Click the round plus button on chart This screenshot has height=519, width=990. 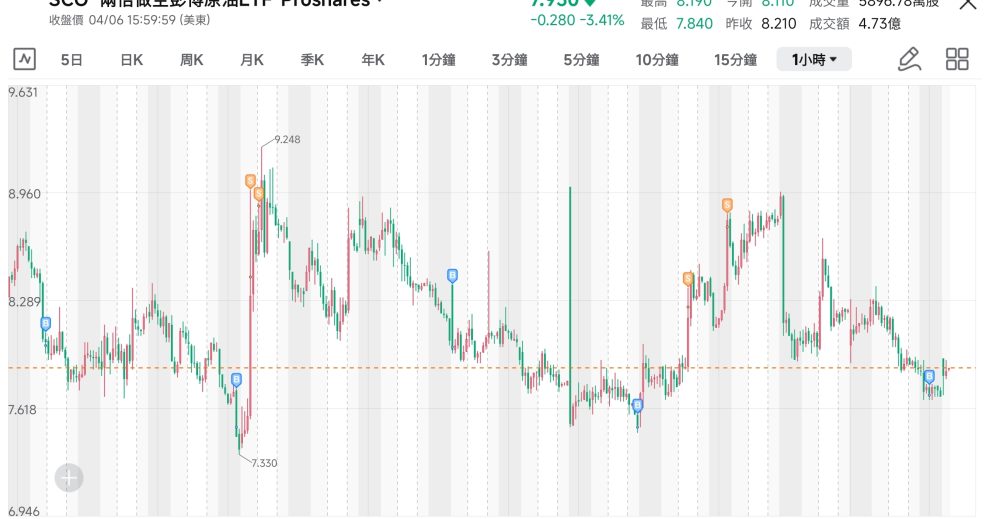pos(69,478)
